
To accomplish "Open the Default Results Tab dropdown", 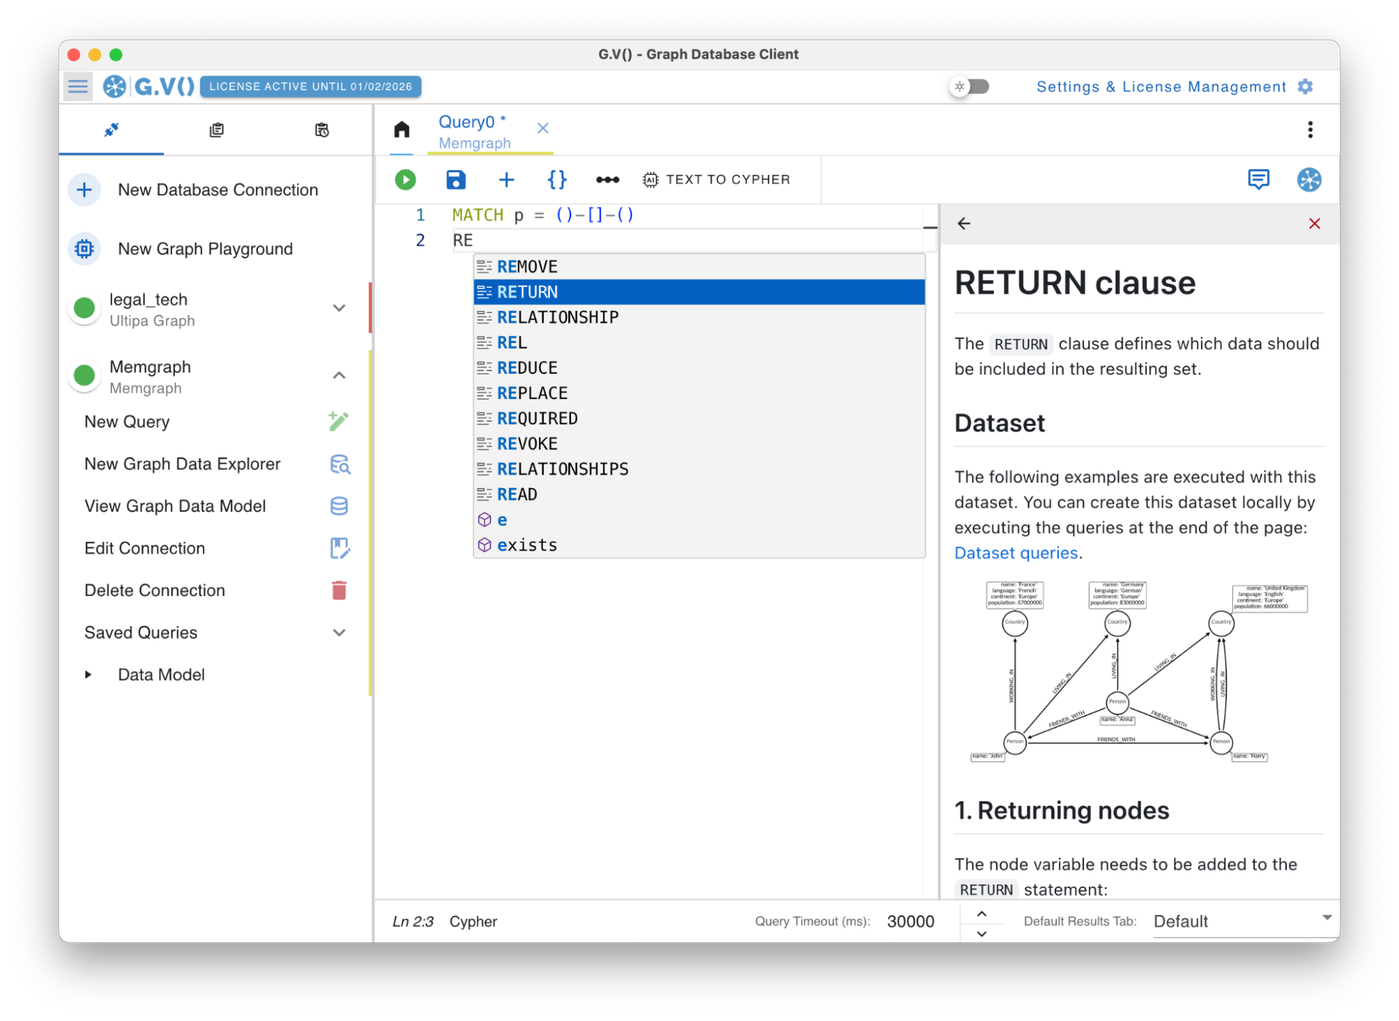I will coord(1240,921).
